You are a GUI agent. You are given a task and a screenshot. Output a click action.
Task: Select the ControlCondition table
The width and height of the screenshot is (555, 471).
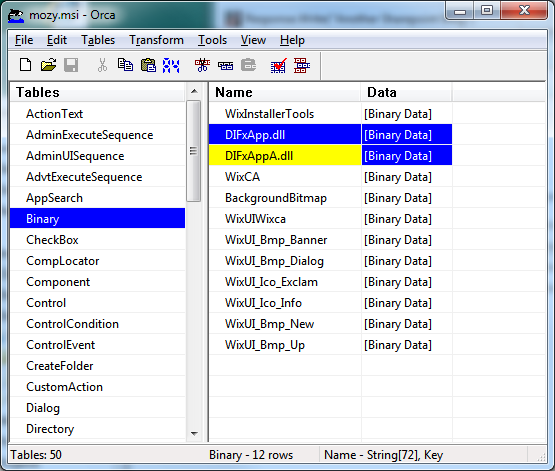tap(97, 324)
